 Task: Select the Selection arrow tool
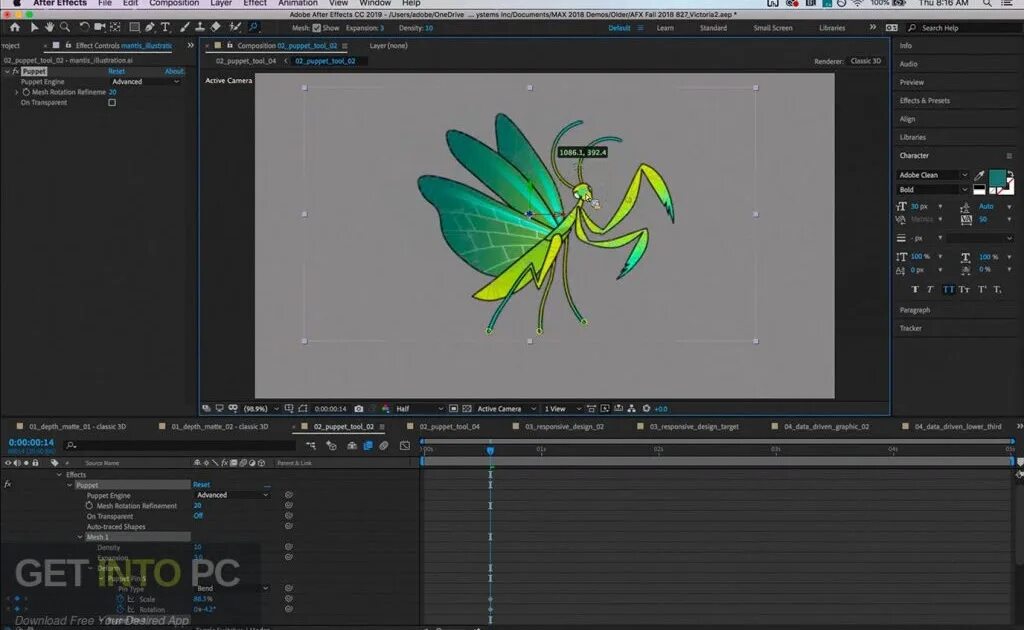[x=35, y=27]
